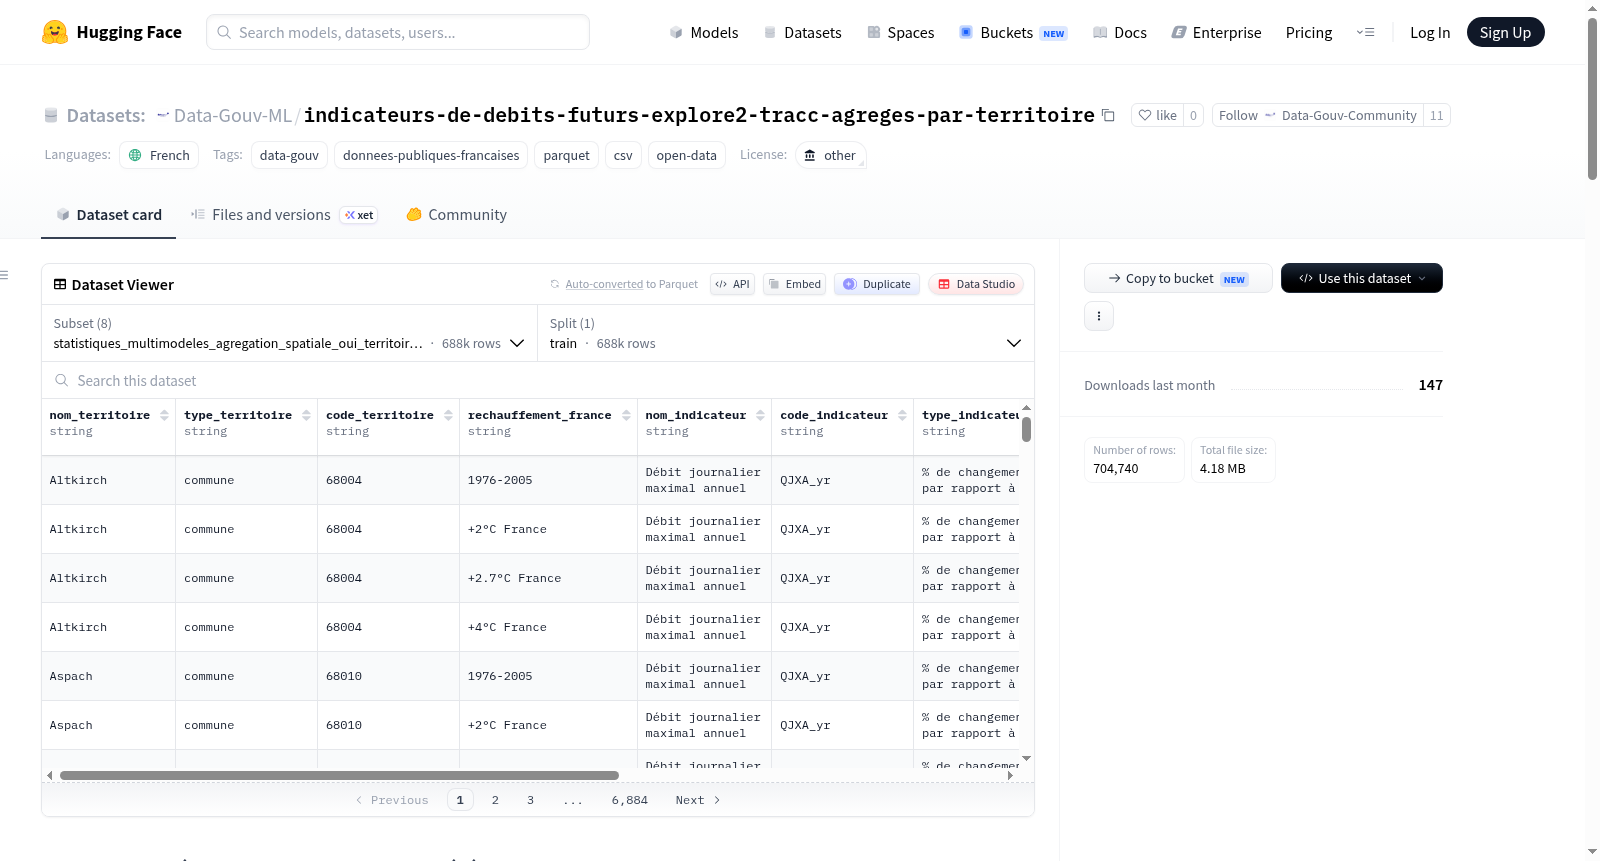Sort by rechauffement_france column sort icon
Image resolution: width=1600 pixels, height=861 pixels.
click(x=626, y=415)
